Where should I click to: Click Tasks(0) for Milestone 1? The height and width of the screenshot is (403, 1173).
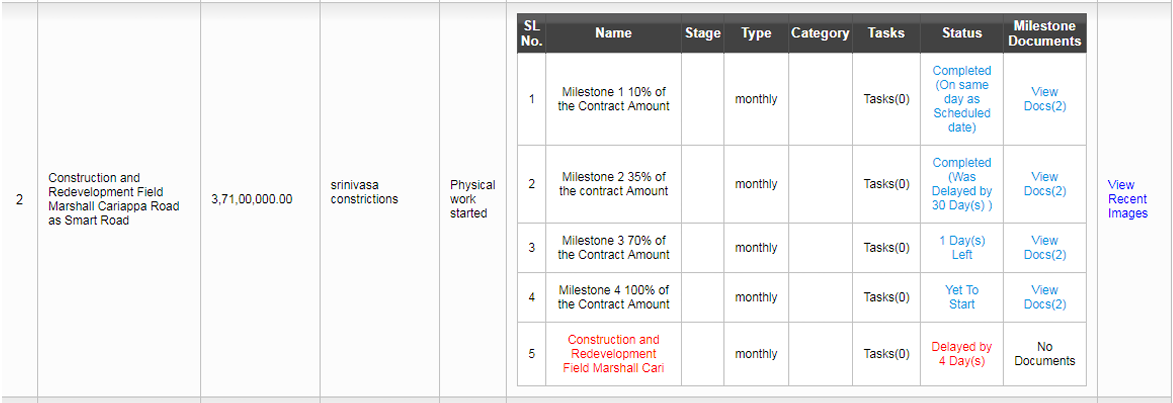click(886, 99)
